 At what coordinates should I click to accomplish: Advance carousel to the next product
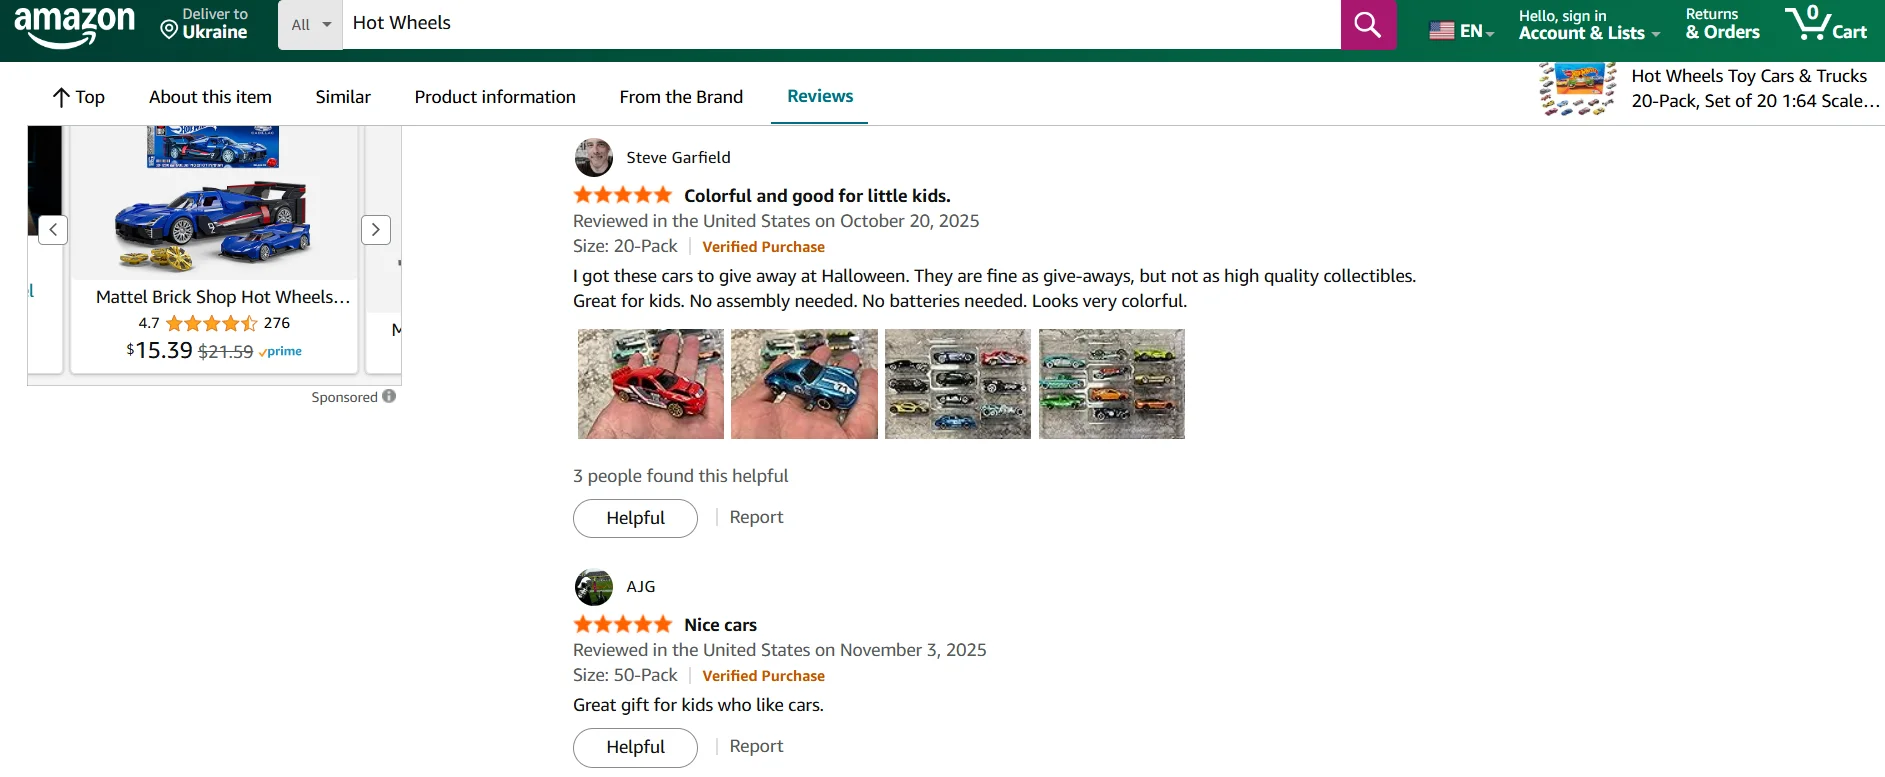click(375, 229)
